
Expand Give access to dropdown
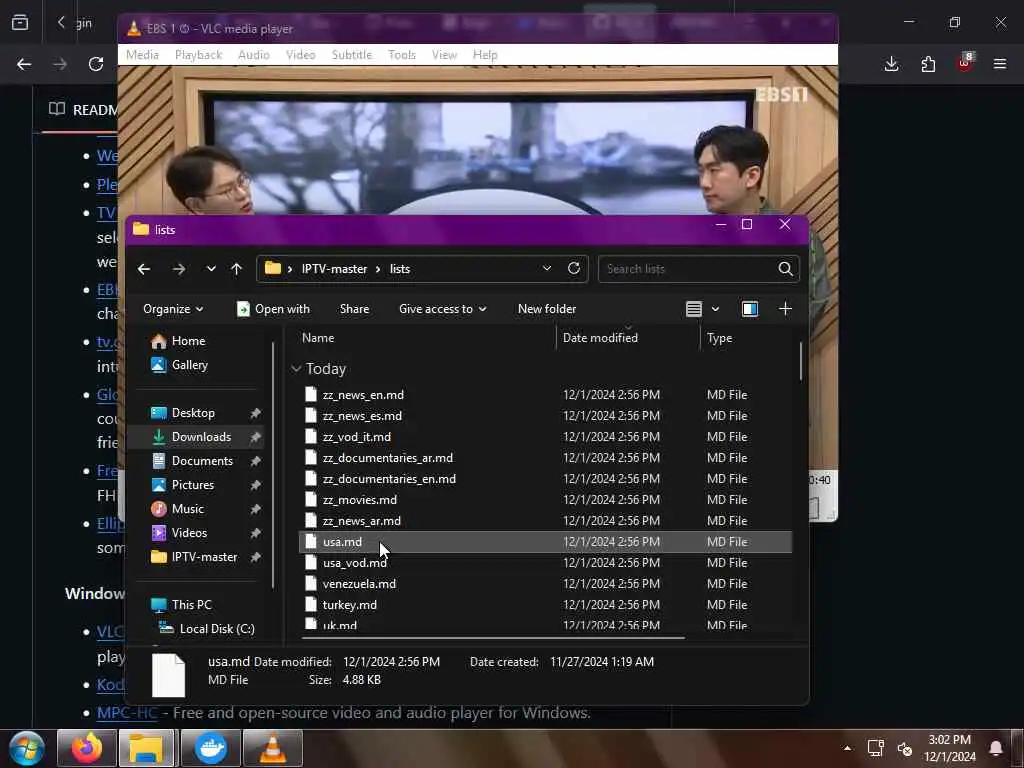pyautogui.click(x=443, y=309)
